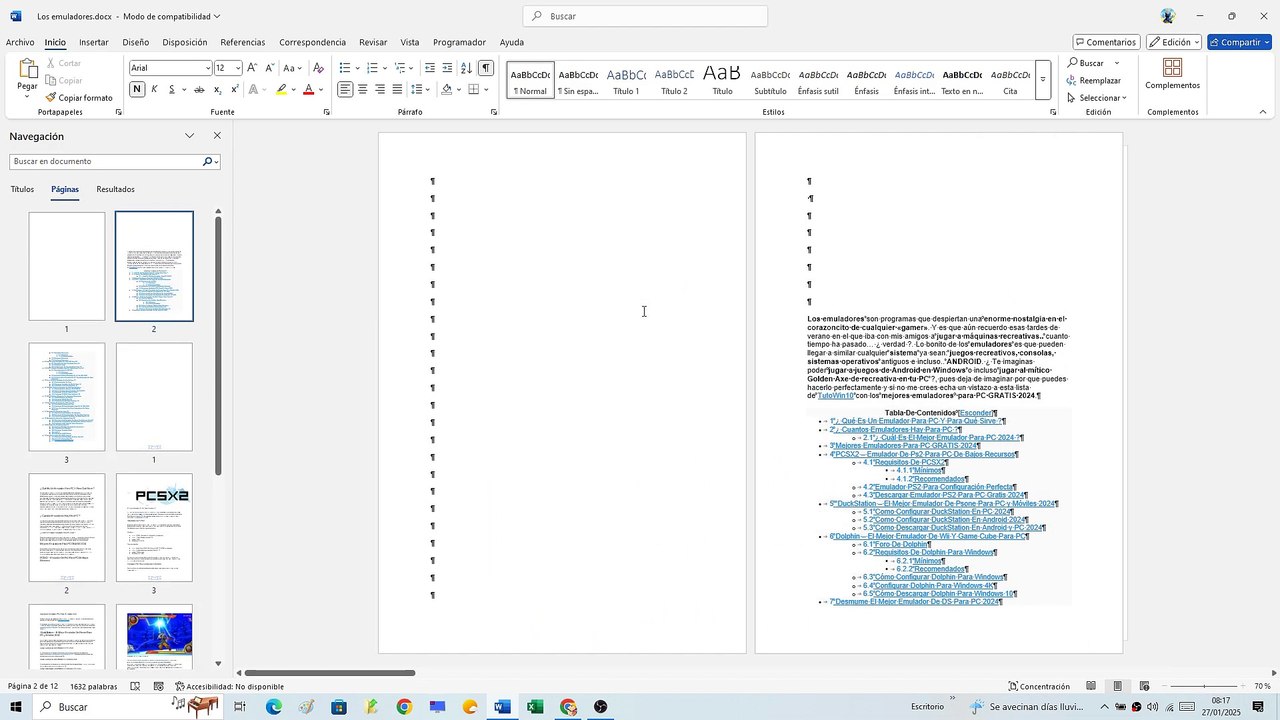Collapse the ribbon with the chevron
Screen dimensions: 1280x720
(1262, 112)
